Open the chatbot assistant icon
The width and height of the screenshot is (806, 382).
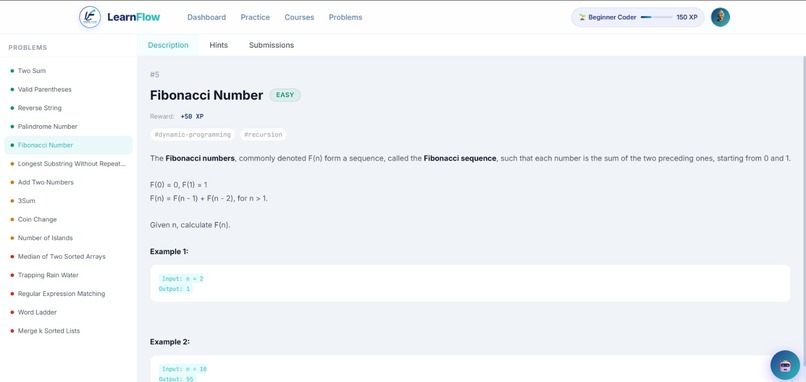tap(785, 365)
